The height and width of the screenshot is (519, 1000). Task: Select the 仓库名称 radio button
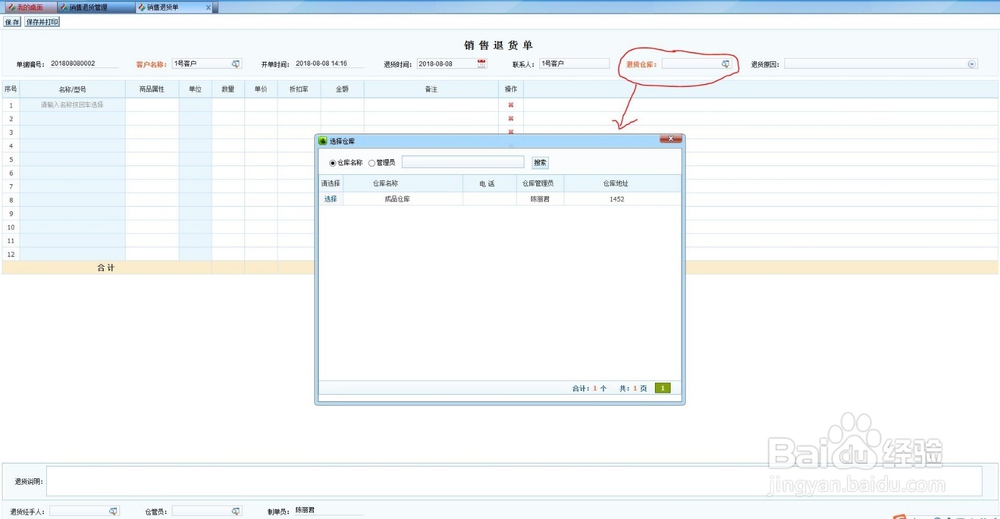(x=332, y=163)
